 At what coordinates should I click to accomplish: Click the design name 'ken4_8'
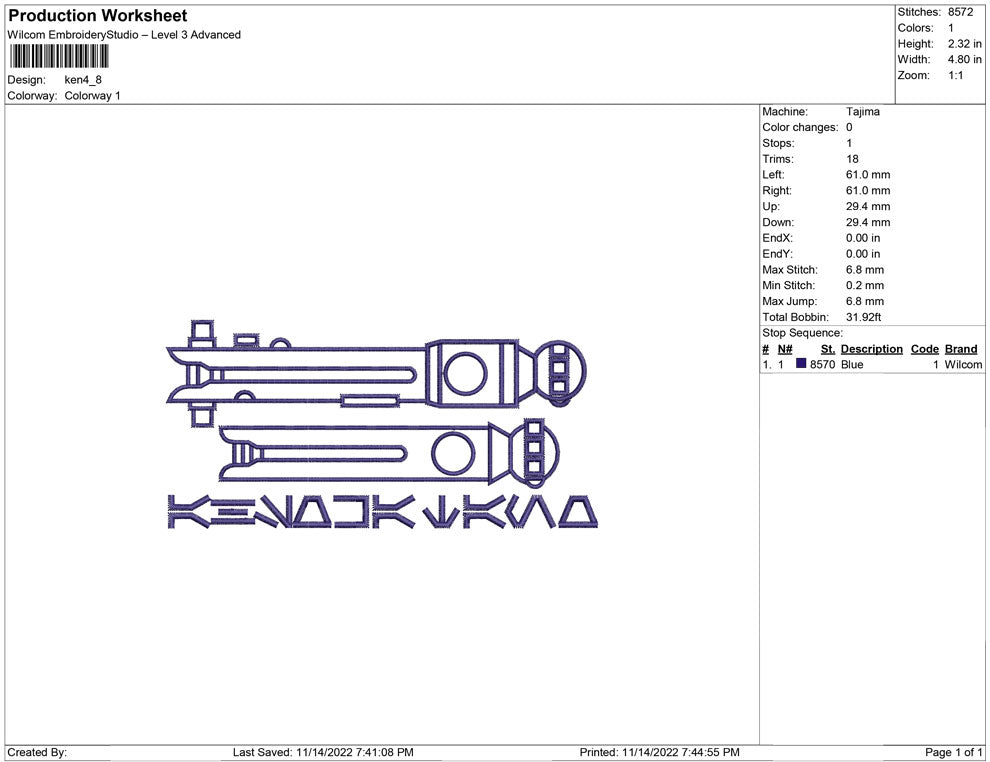[83, 80]
